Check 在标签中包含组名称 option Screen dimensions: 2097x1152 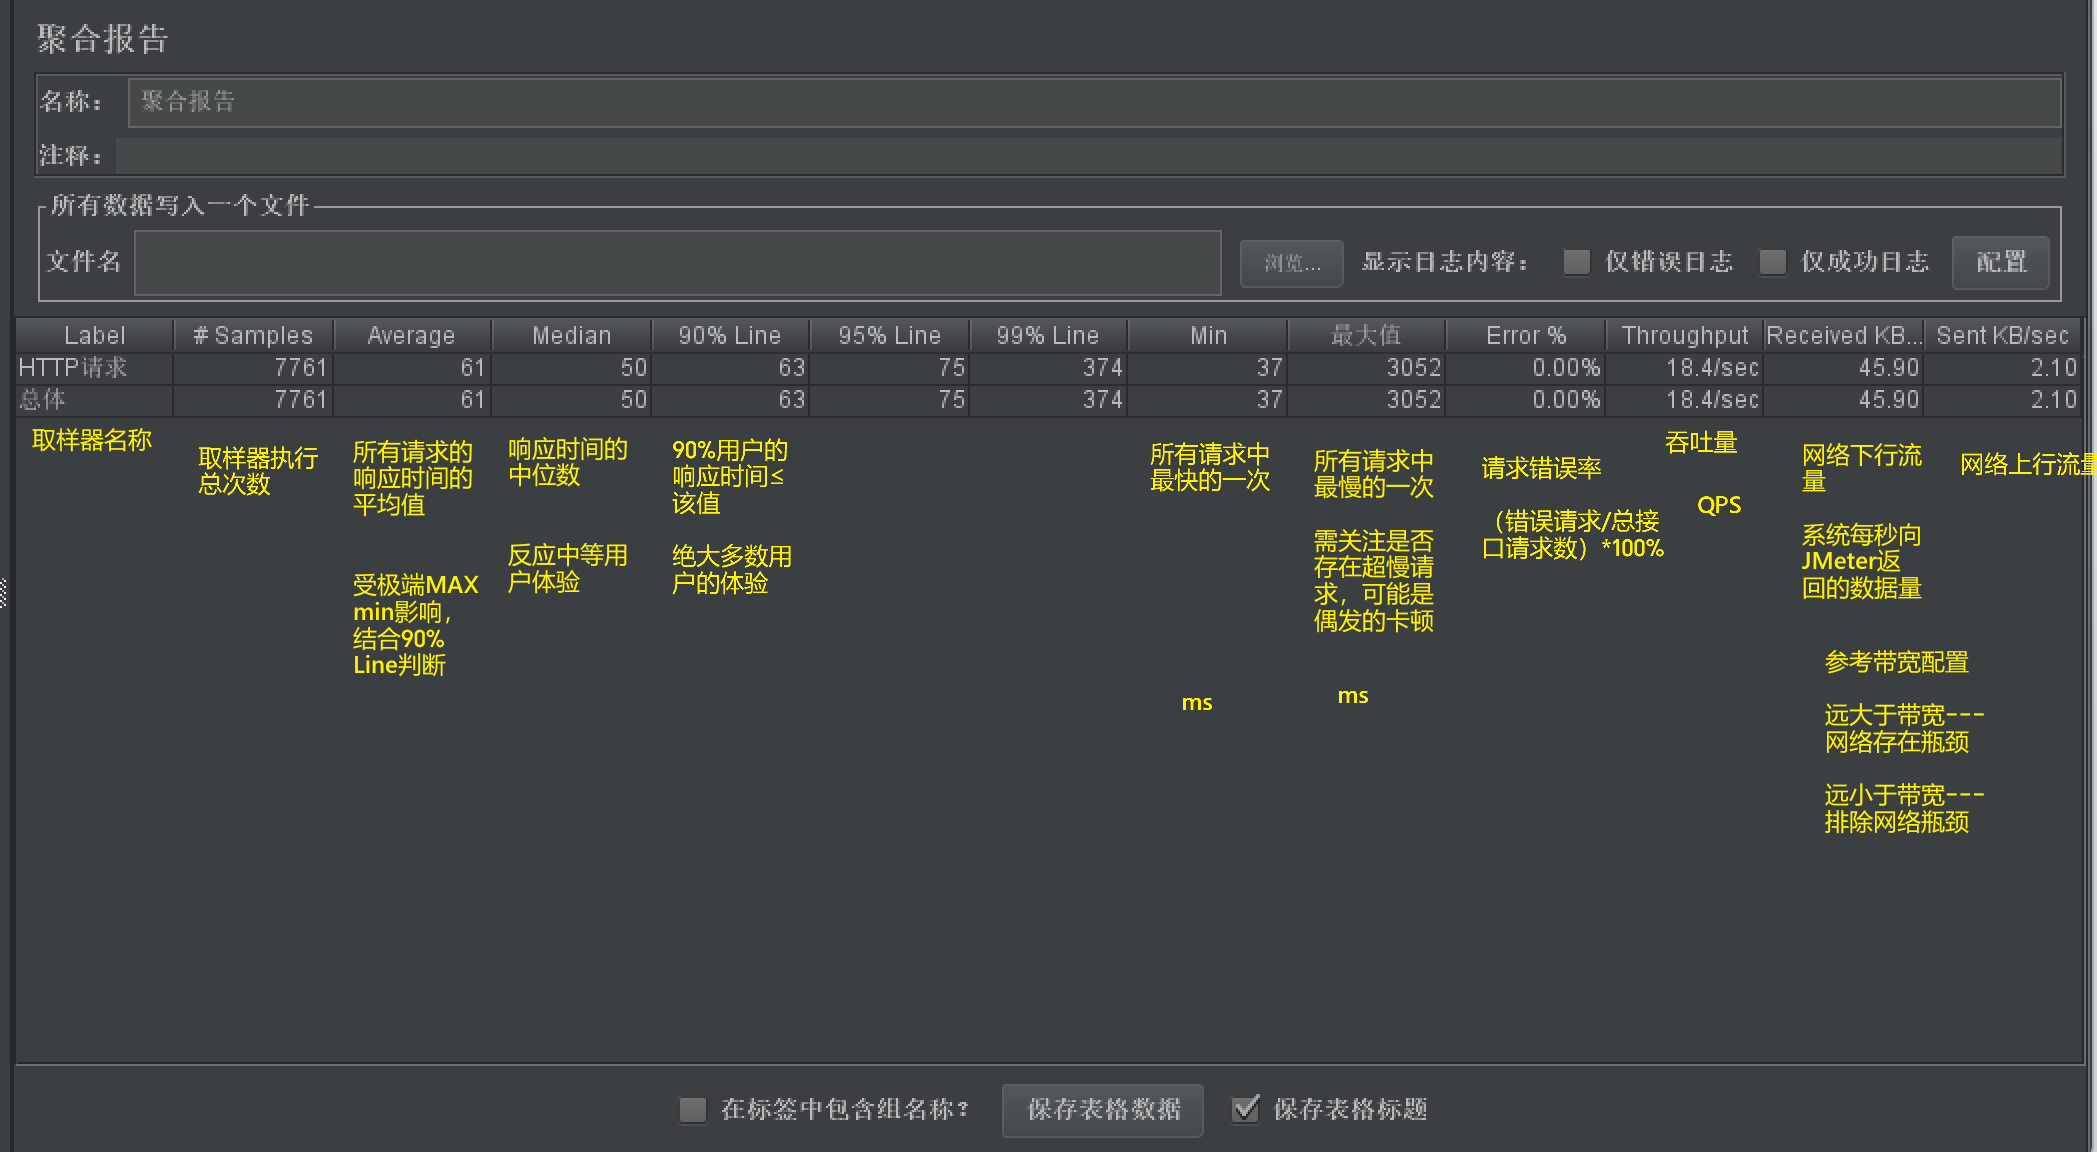[x=692, y=1109]
